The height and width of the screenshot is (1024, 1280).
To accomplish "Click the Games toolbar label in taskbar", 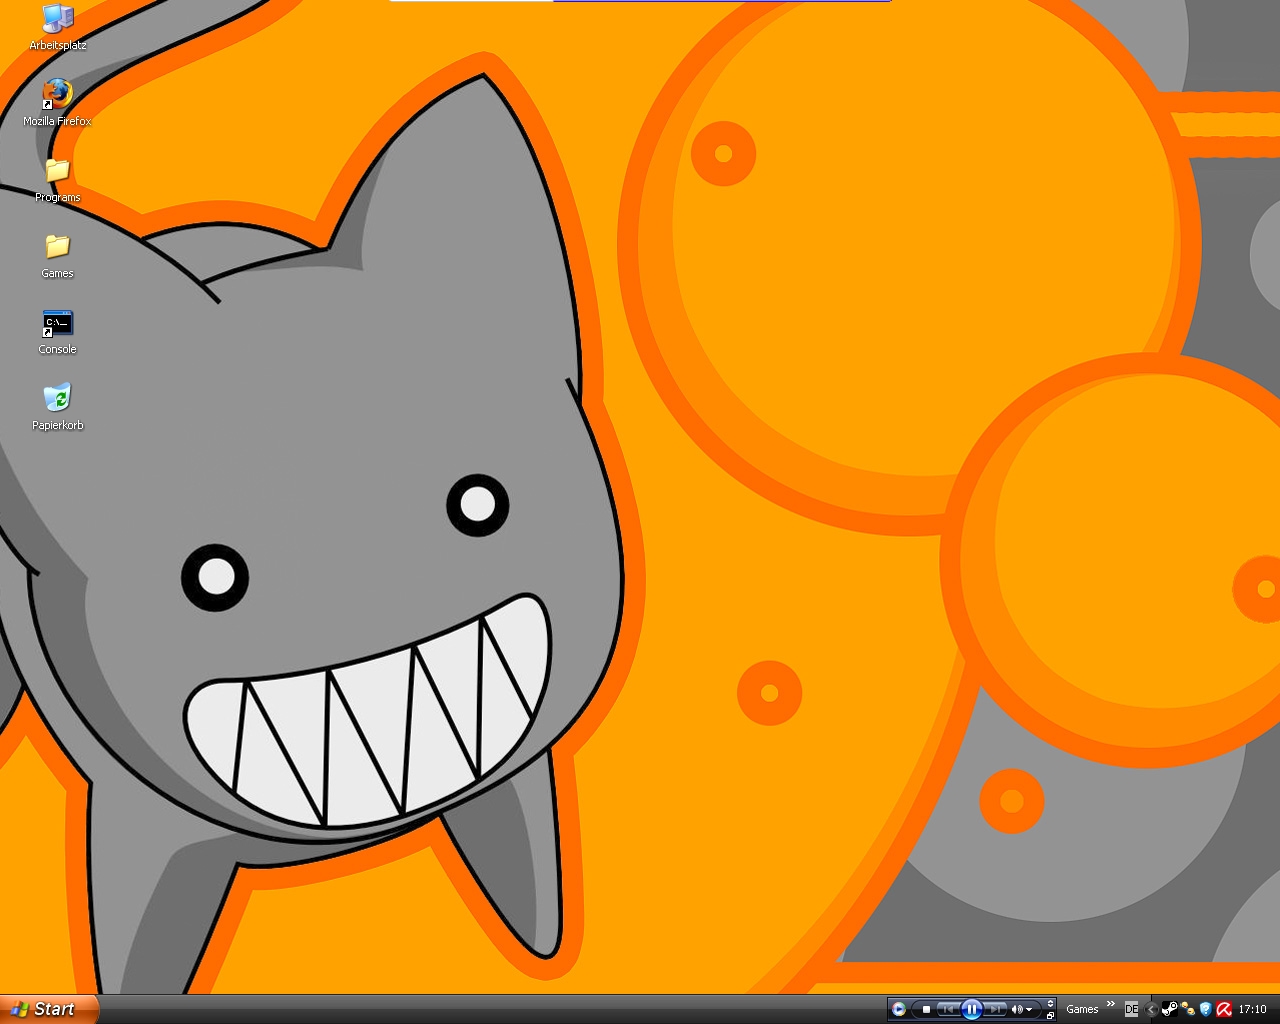I will click(x=1082, y=1009).
